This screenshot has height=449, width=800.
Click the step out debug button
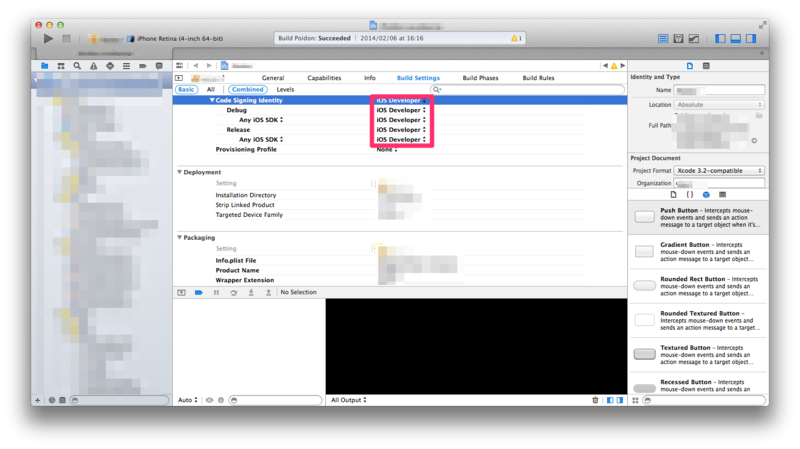(268, 292)
